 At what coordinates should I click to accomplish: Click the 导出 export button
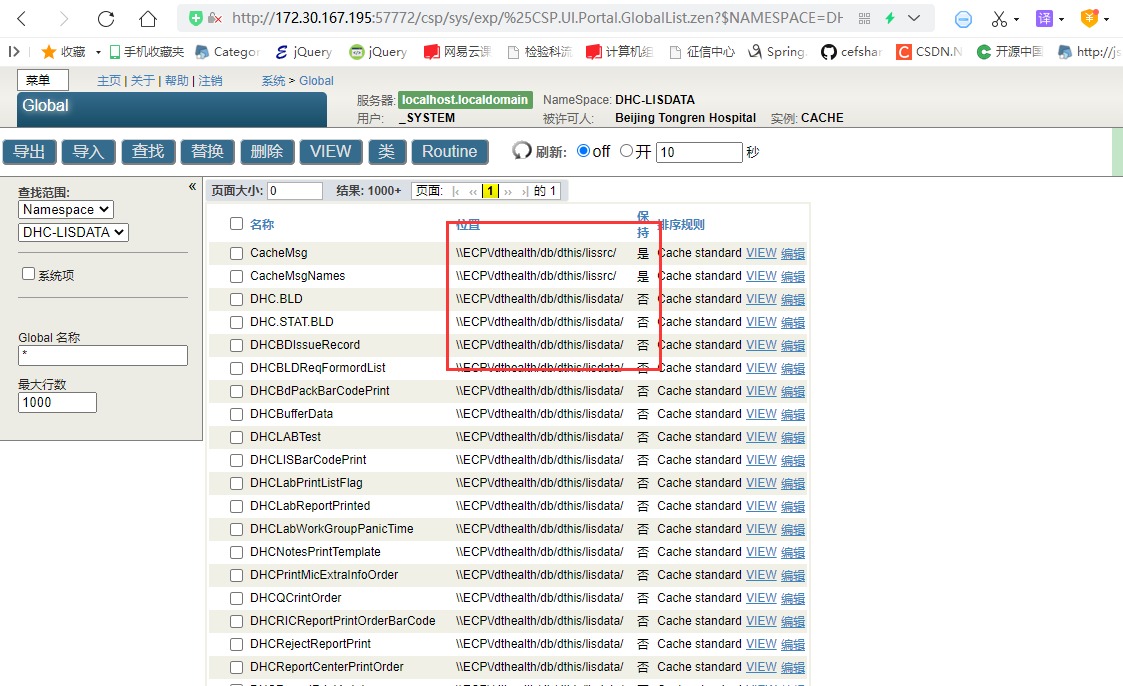point(29,152)
